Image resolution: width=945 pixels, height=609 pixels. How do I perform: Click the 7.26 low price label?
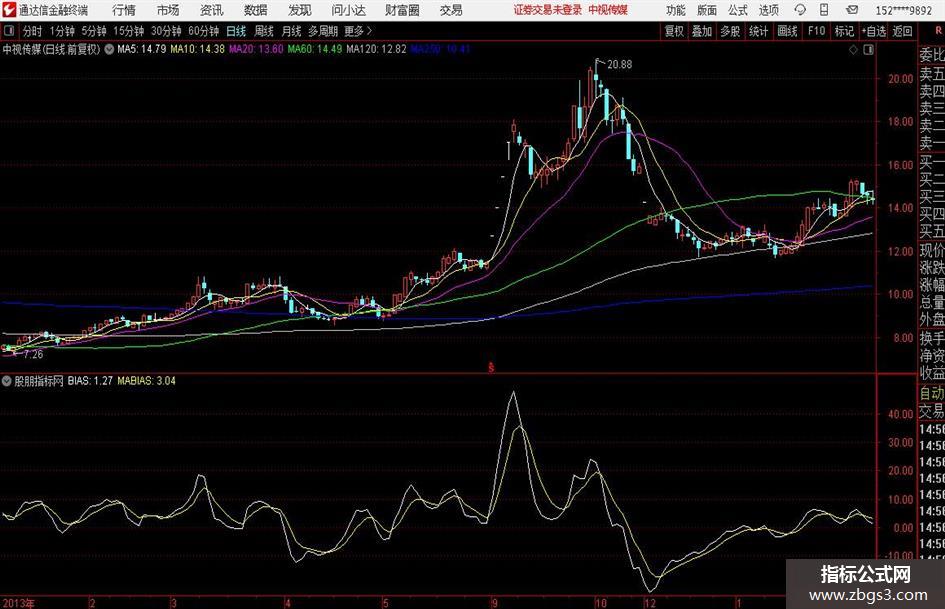coord(34,355)
